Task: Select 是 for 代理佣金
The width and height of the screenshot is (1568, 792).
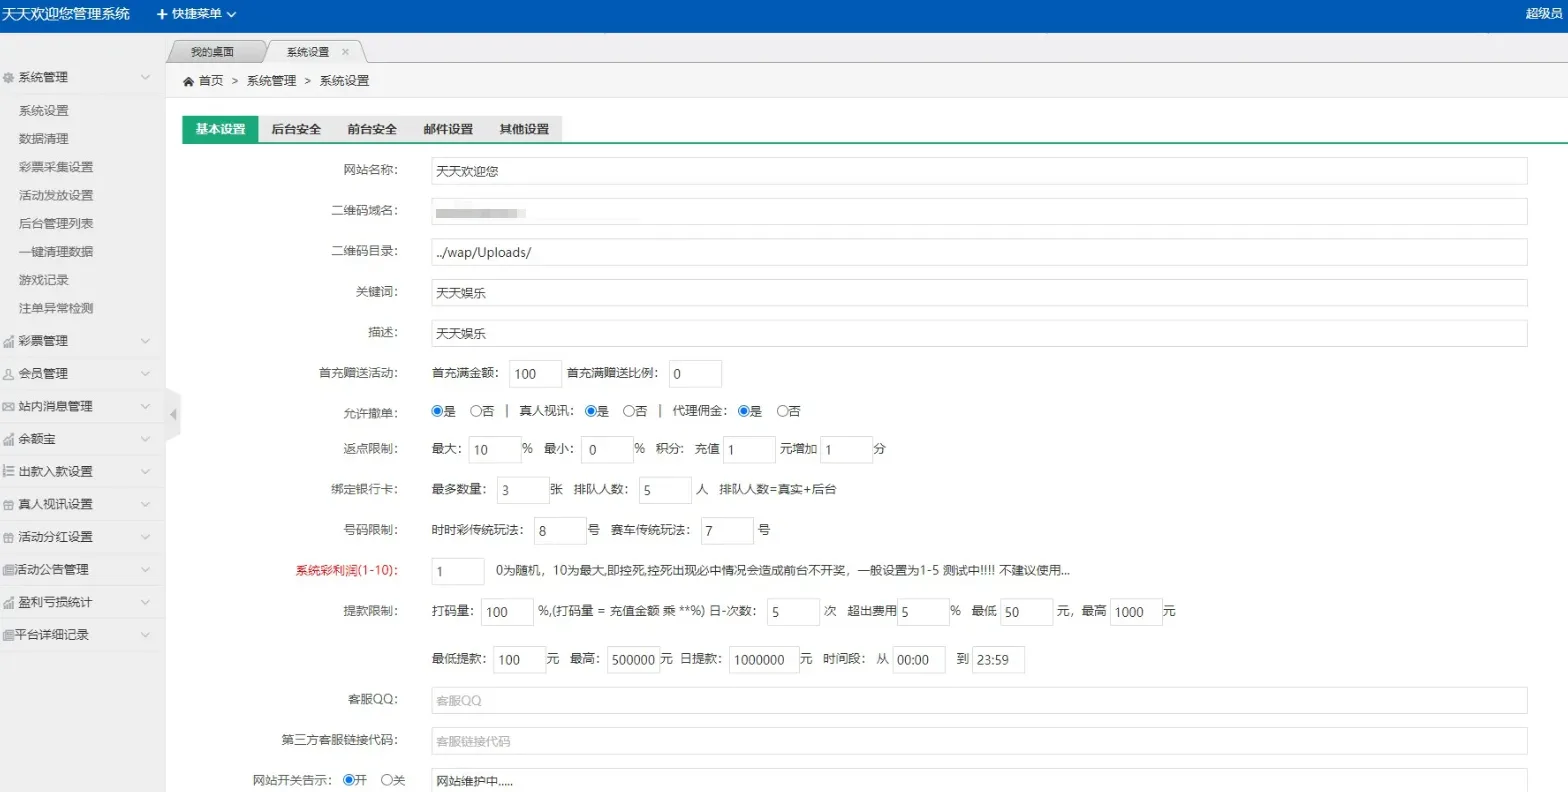Action: click(743, 411)
